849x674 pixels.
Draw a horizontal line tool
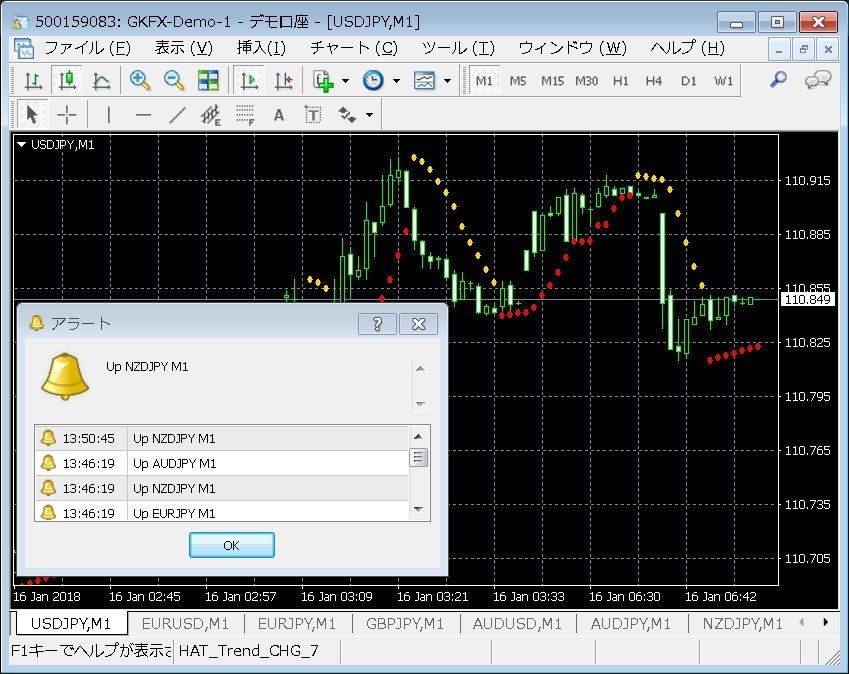pyautogui.click(x=143, y=115)
